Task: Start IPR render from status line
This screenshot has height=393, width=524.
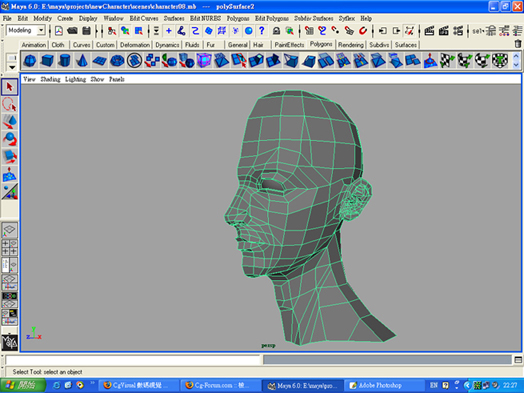Action: point(443,31)
